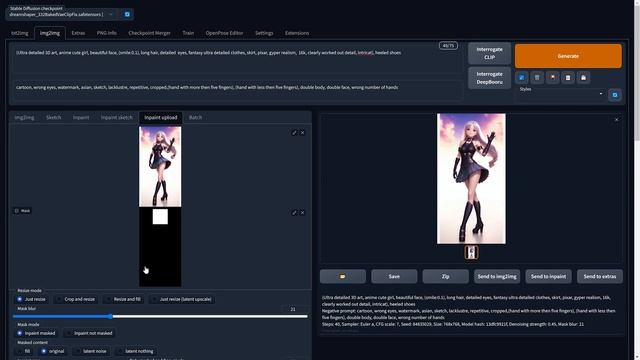Open the Settings tab
The height and width of the screenshot is (360, 640).
[264, 33]
